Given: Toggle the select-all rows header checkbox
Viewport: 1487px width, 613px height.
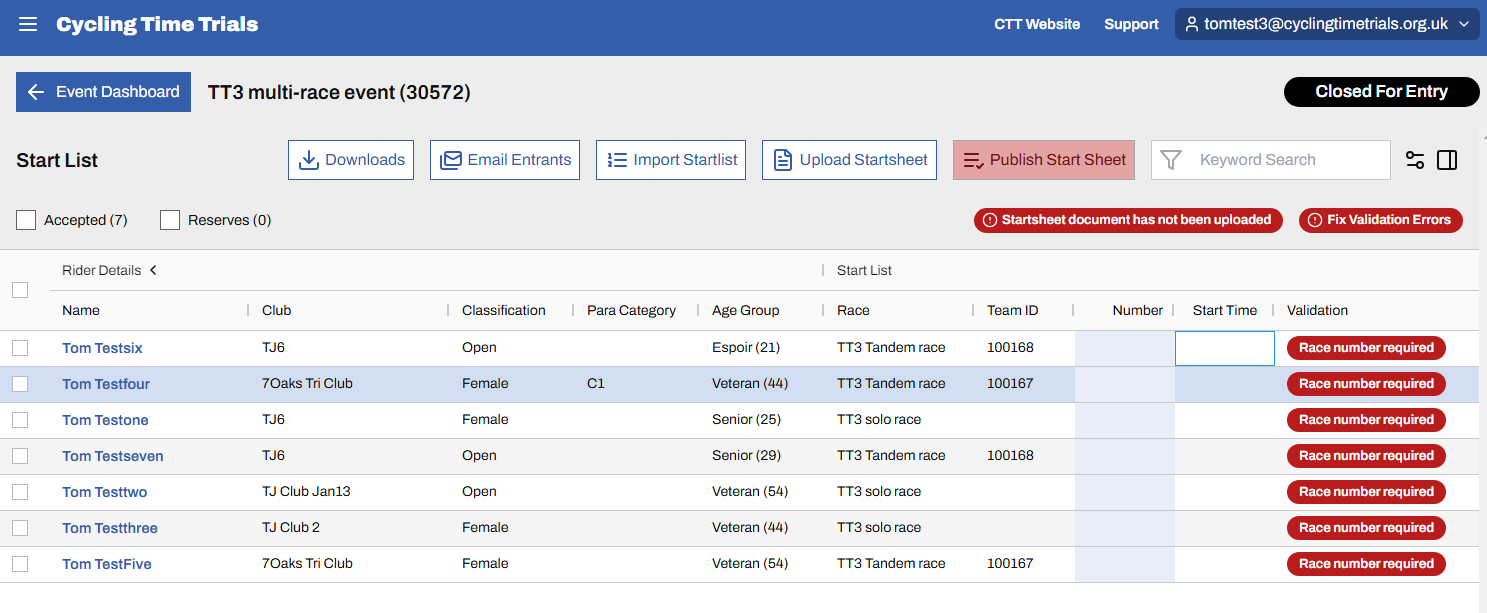Looking at the screenshot, I should click(x=20, y=290).
